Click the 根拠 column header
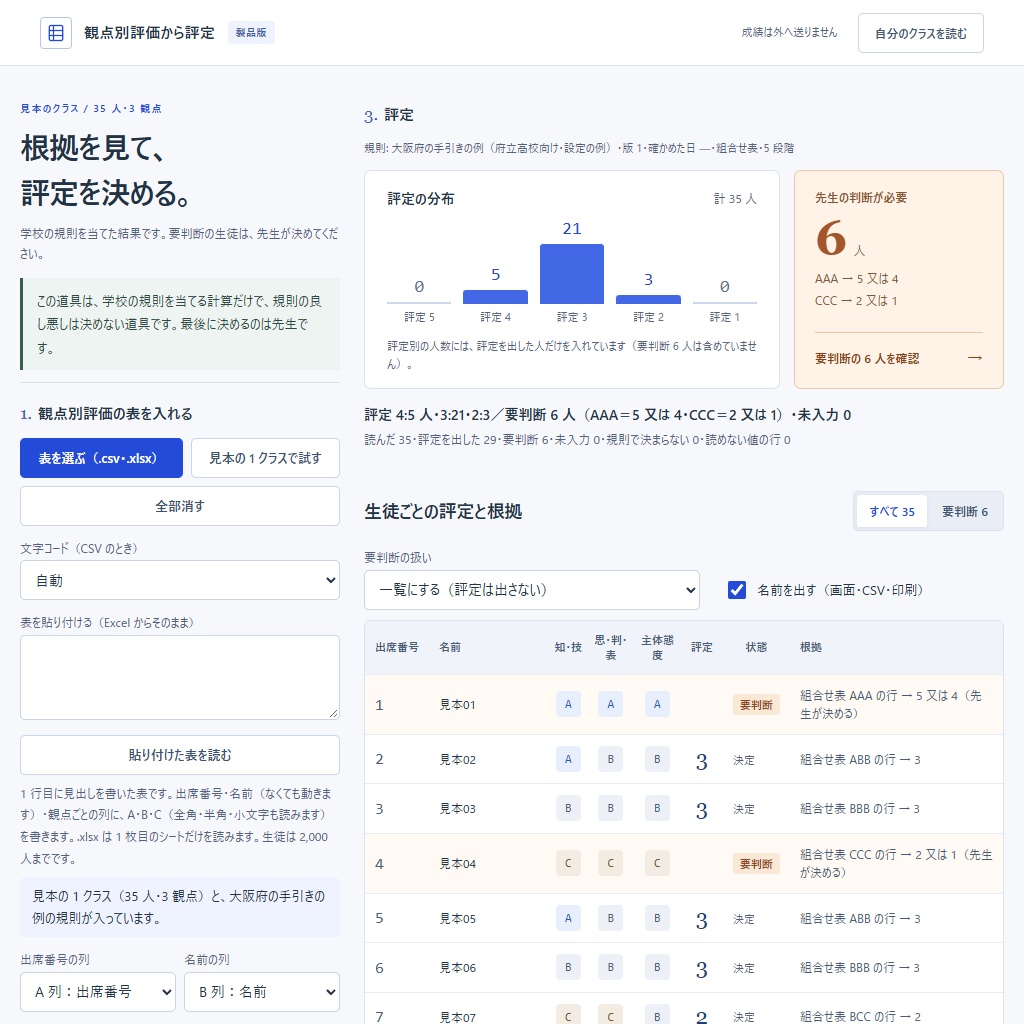Image resolution: width=1024 pixels, height=1024 pixels. [810, 647]
